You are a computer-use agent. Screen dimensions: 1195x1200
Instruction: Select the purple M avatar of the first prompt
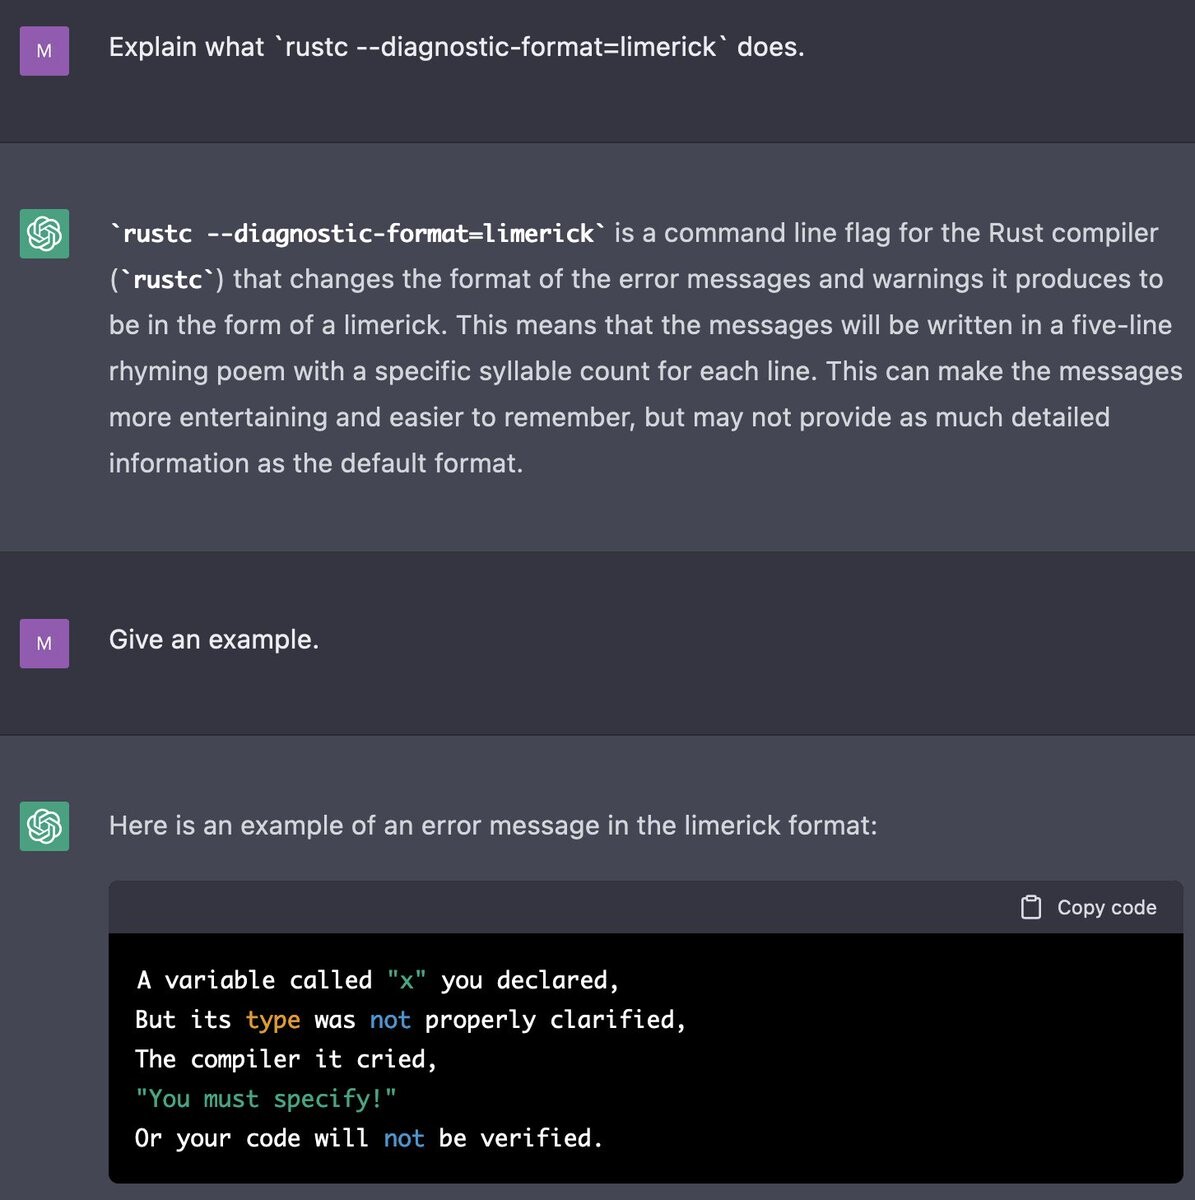[x=44, y=51]
